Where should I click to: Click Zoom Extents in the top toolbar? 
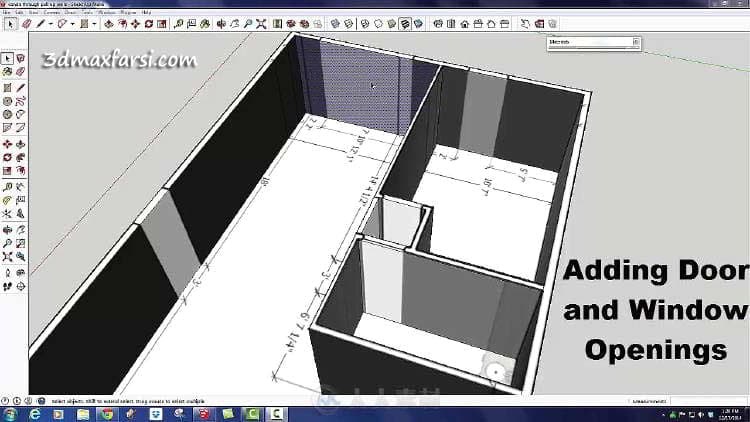pyautogui.click(x=261, y=23)
